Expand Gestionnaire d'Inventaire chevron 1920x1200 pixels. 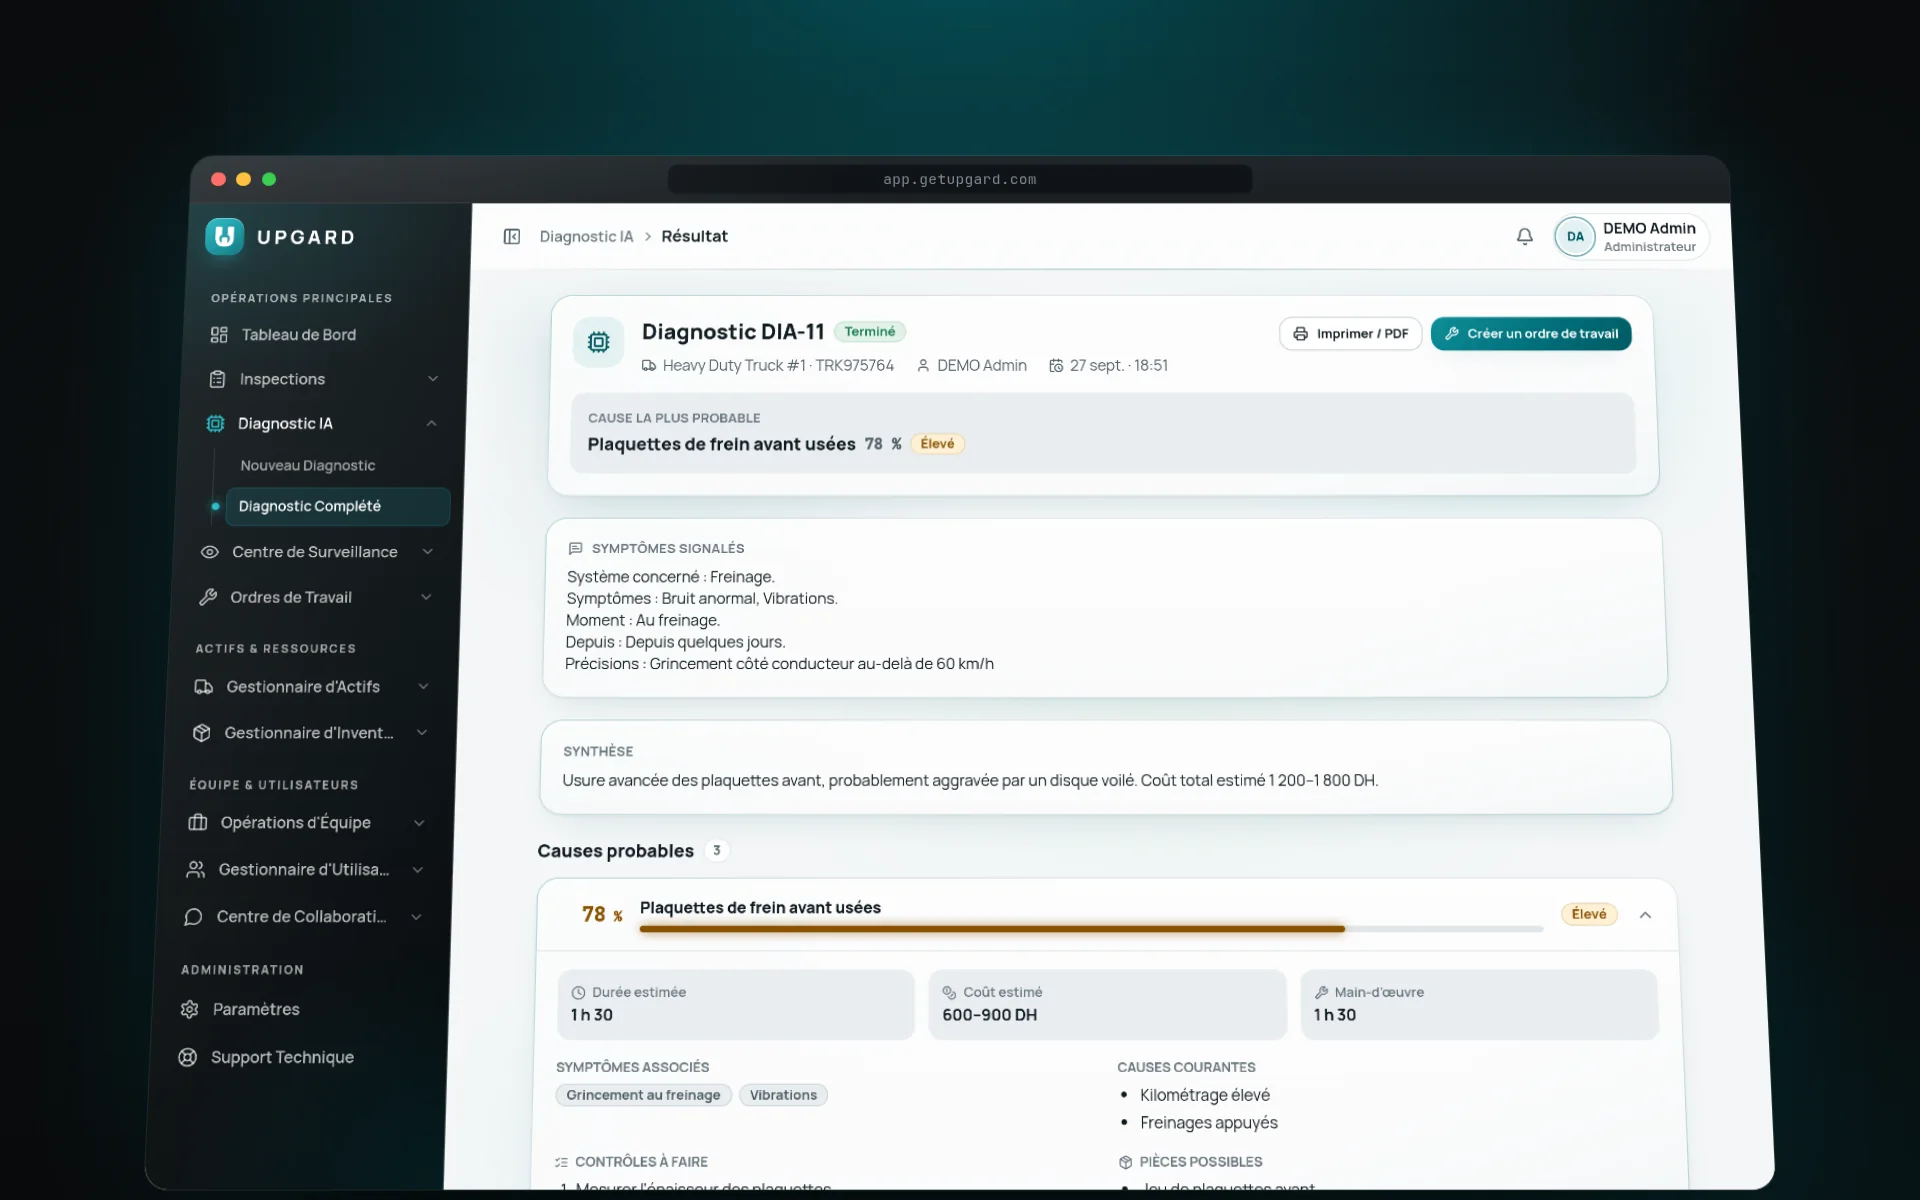pyautogui.click(x=422, y=733)
